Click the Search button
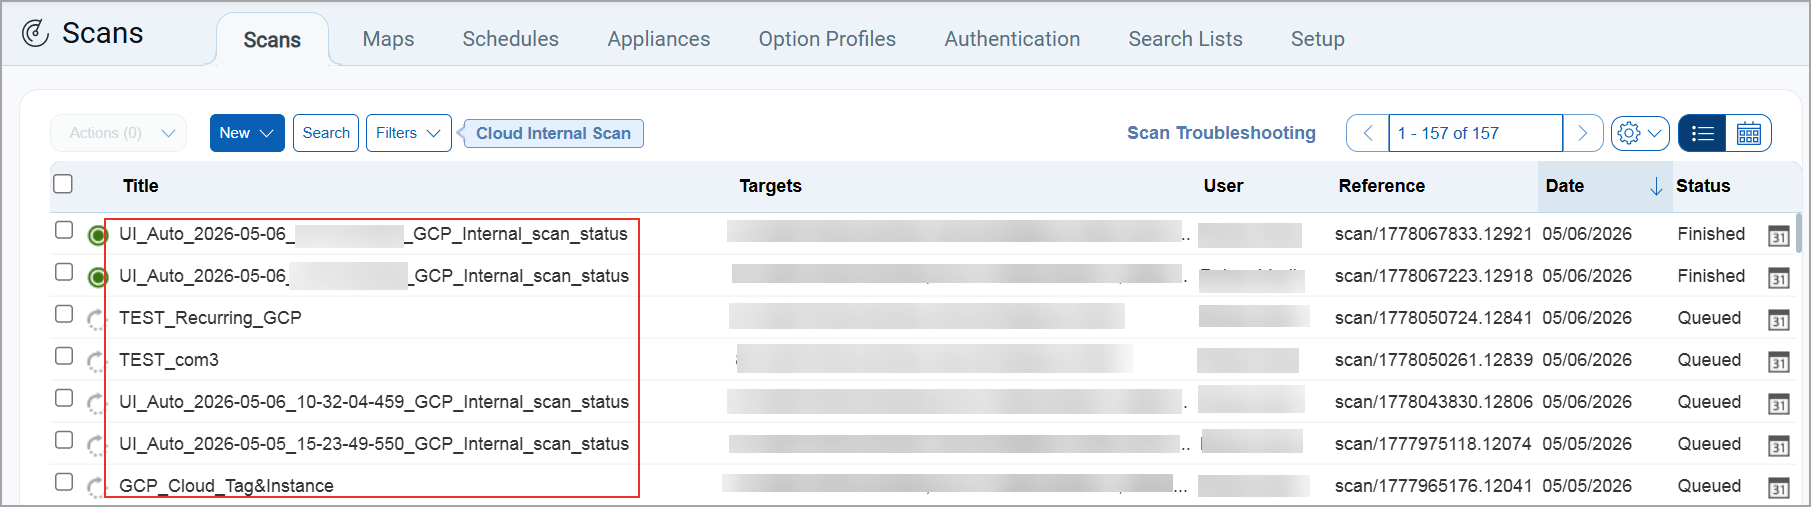The height and width of the screenshot is (507, 1811). [326, 133]
